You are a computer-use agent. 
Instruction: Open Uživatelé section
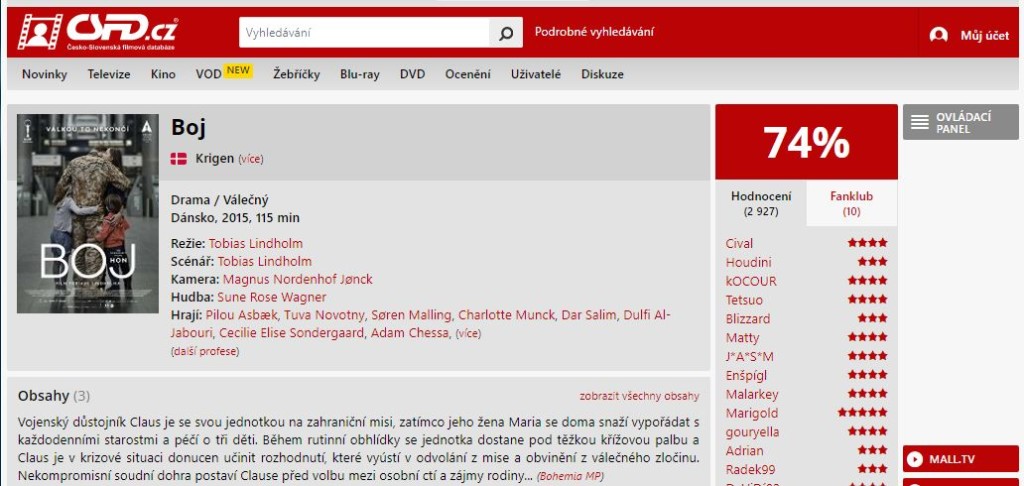536,74
